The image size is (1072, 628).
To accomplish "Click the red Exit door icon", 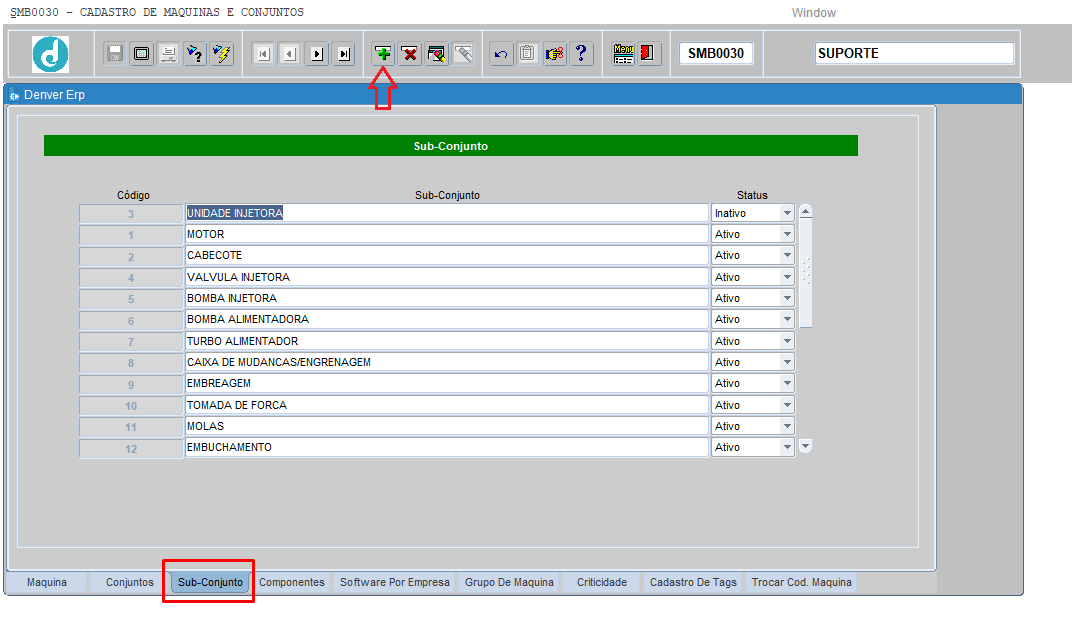I will point(647,53).
